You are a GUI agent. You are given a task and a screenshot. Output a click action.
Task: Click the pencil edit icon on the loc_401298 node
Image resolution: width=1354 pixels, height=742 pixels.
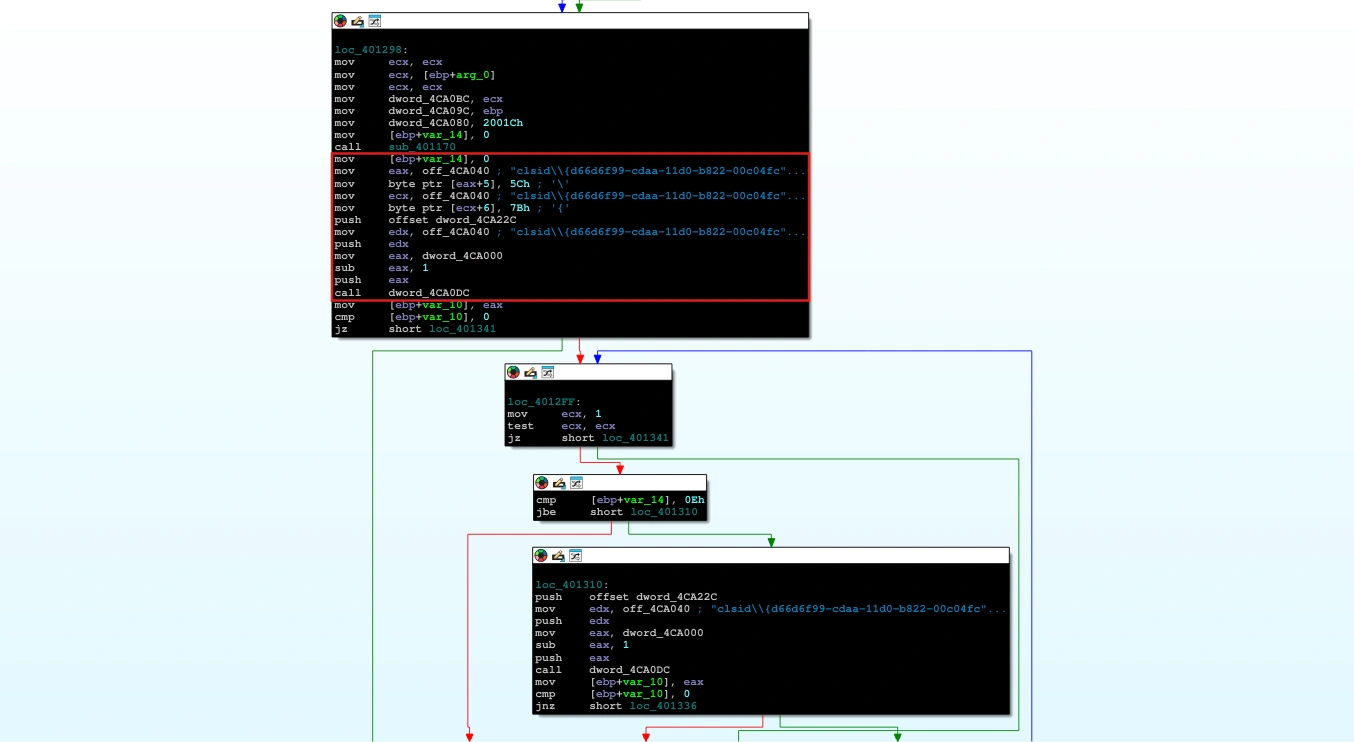[356, 21]
